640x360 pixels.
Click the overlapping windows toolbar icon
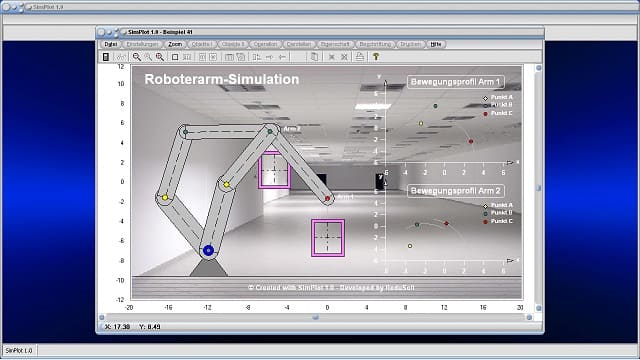241,57
